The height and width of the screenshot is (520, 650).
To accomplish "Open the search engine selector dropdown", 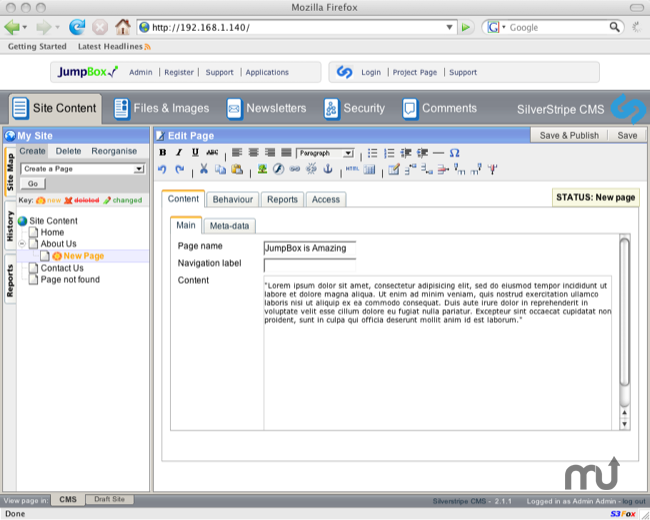I will tap(504, 27).
